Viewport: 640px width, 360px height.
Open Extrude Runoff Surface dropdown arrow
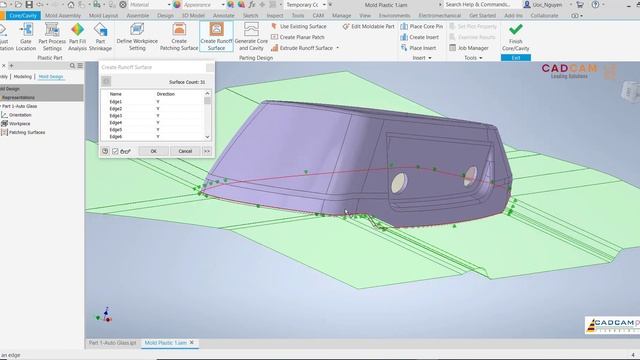tap(338, 48)
